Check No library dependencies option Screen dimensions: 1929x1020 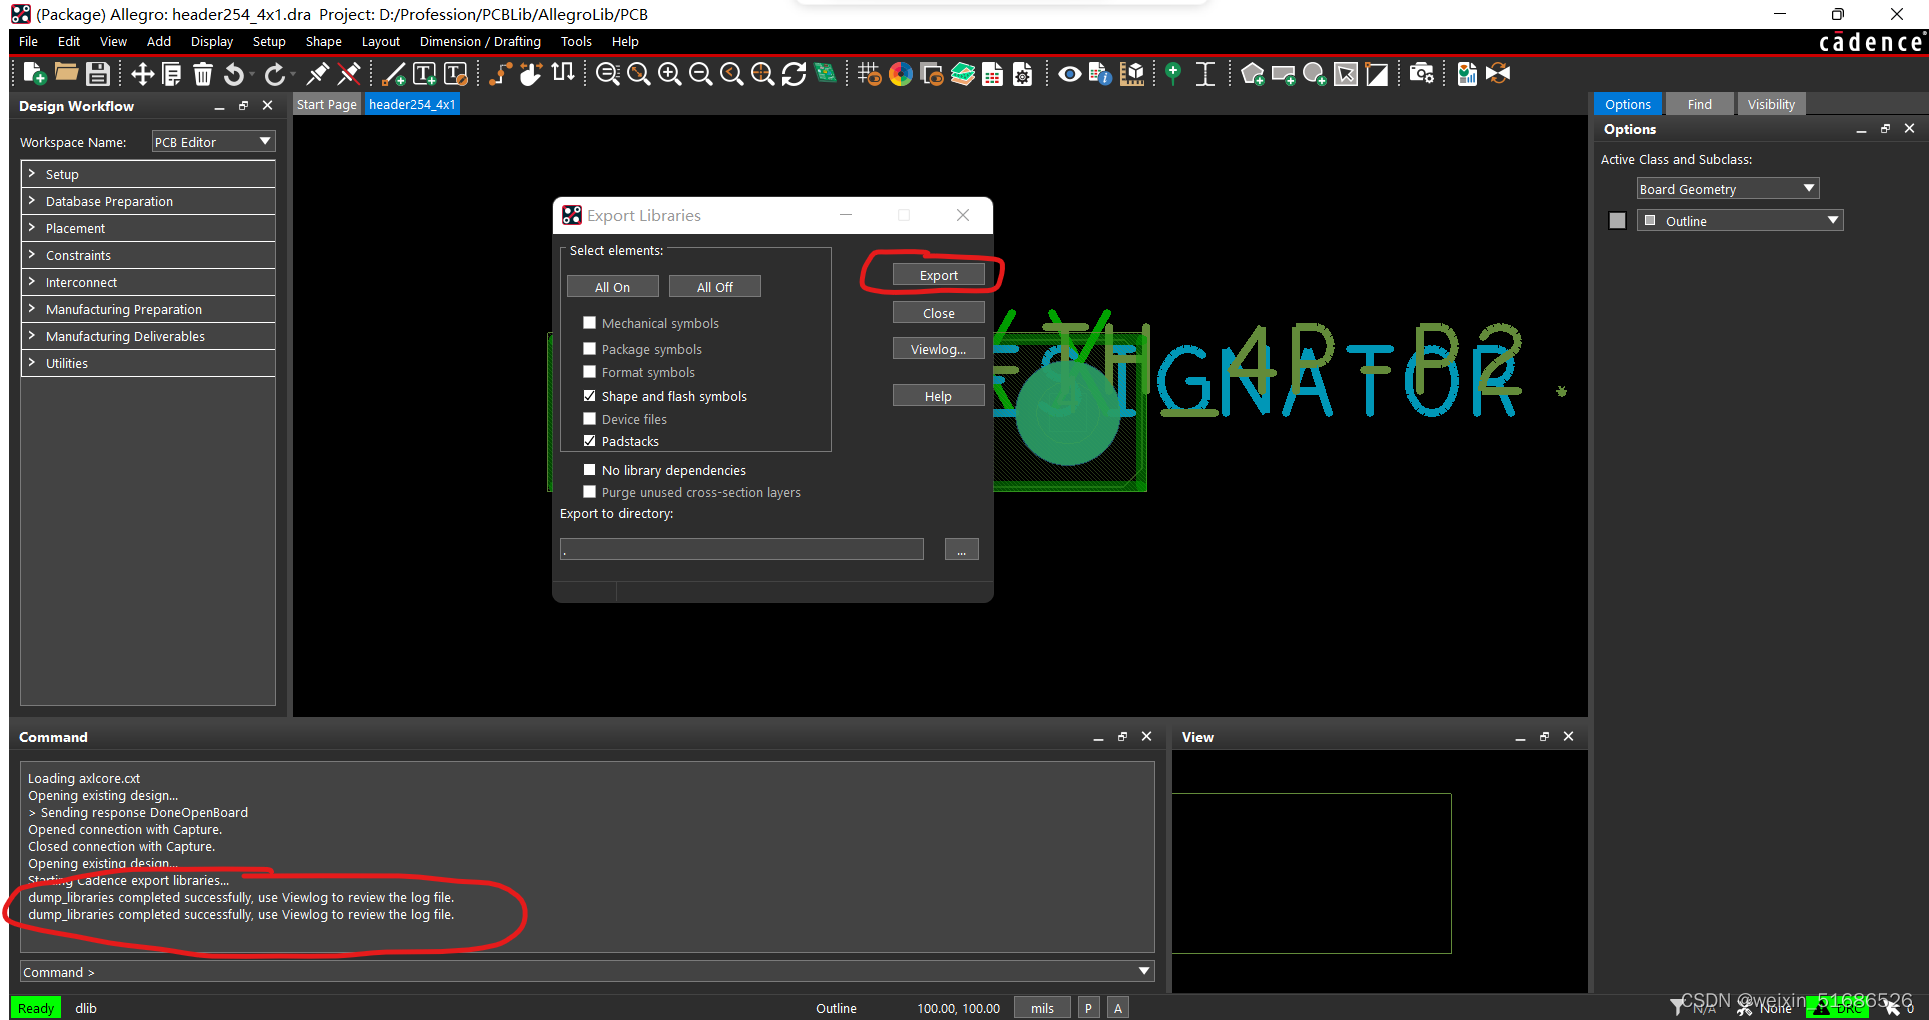(x=590, y=470)
